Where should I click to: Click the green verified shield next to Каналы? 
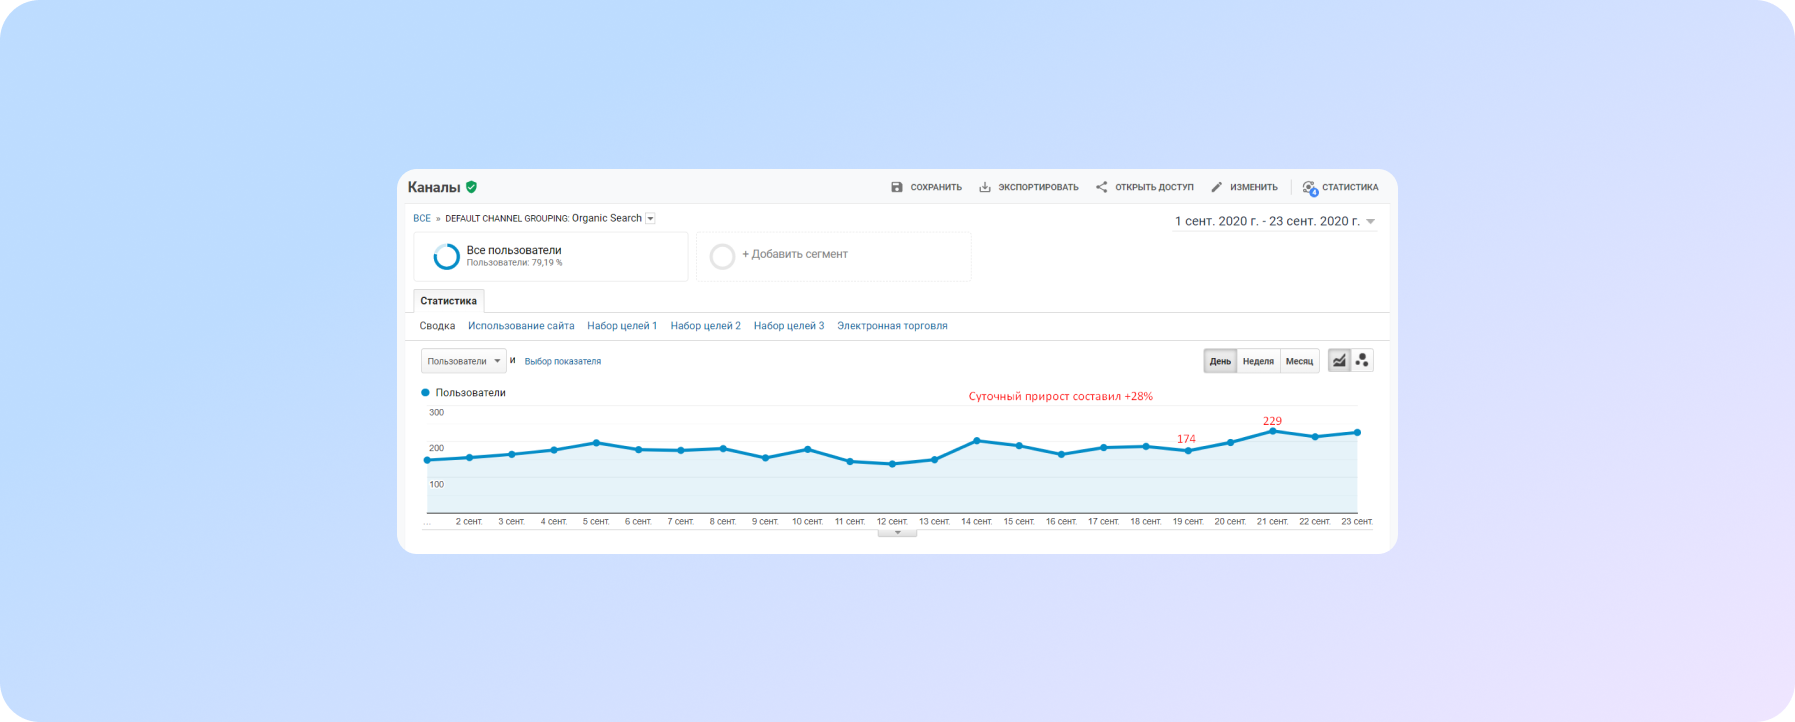click(472, 187)
